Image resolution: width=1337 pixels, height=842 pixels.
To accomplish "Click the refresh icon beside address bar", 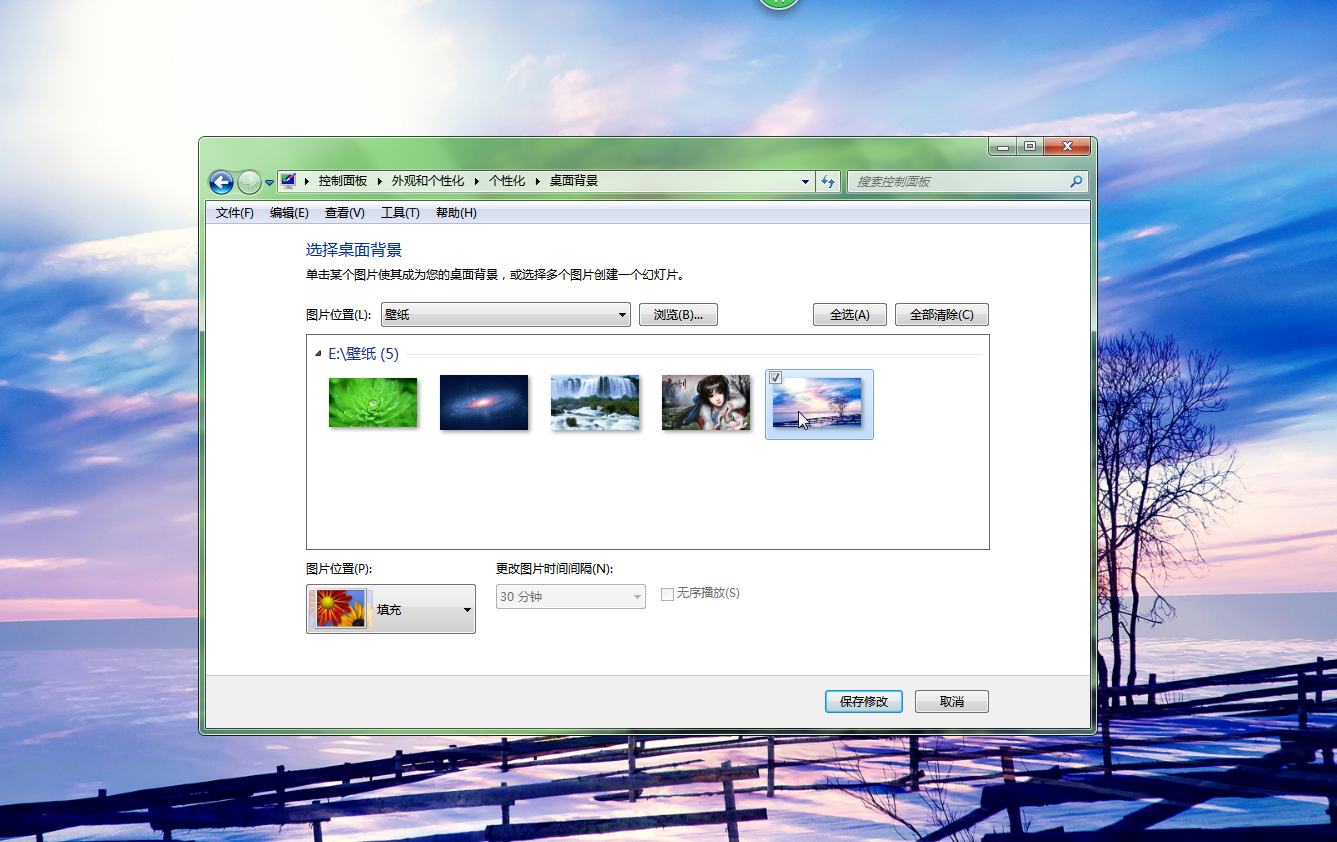I will [828, 182].
